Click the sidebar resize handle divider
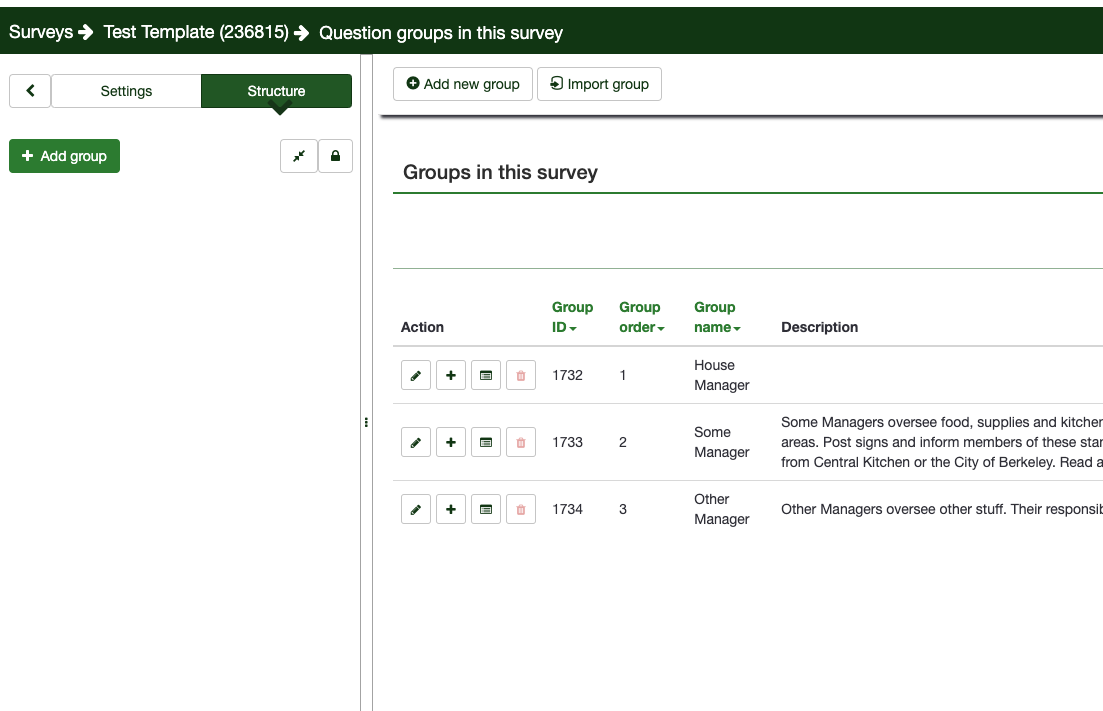Screen dimensions: 1103x711 click(x=366, y=422)
